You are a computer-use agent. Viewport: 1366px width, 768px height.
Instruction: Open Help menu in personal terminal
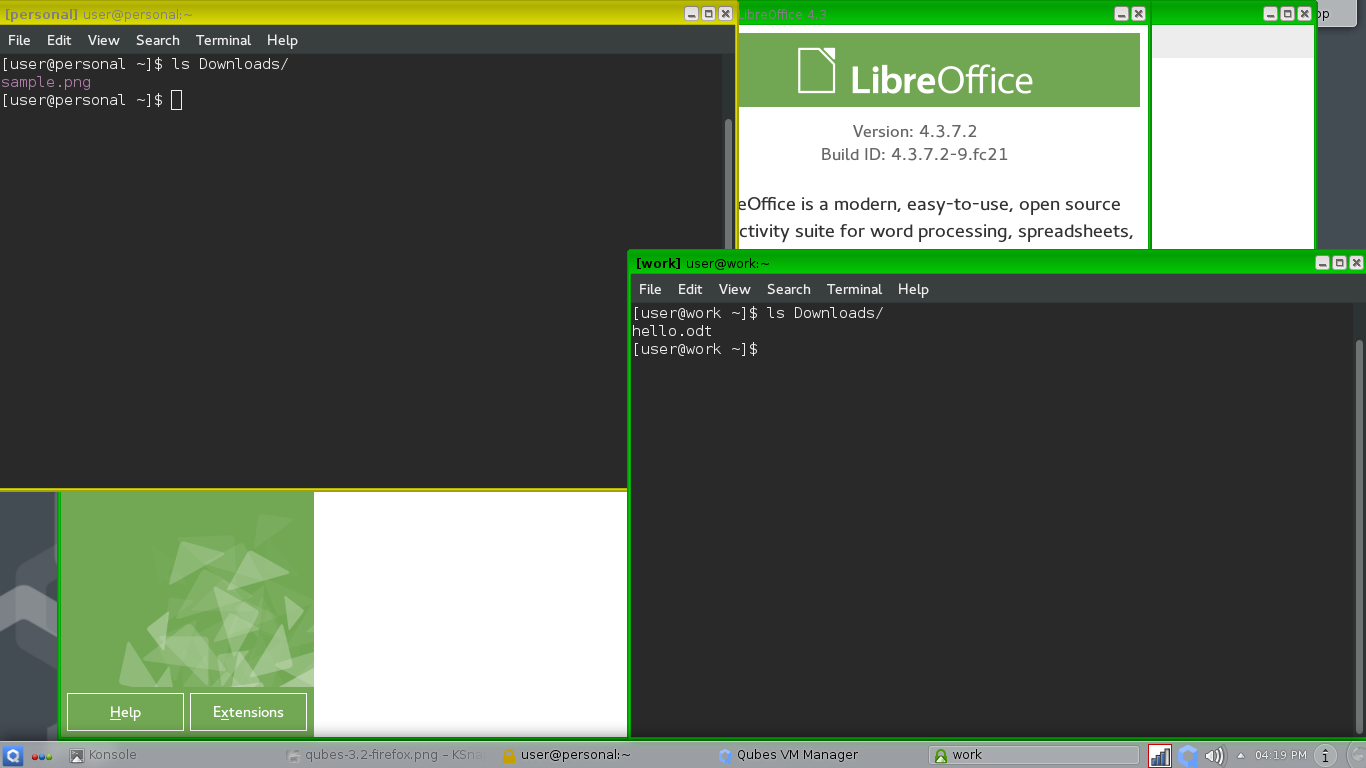tap(282, 40)
